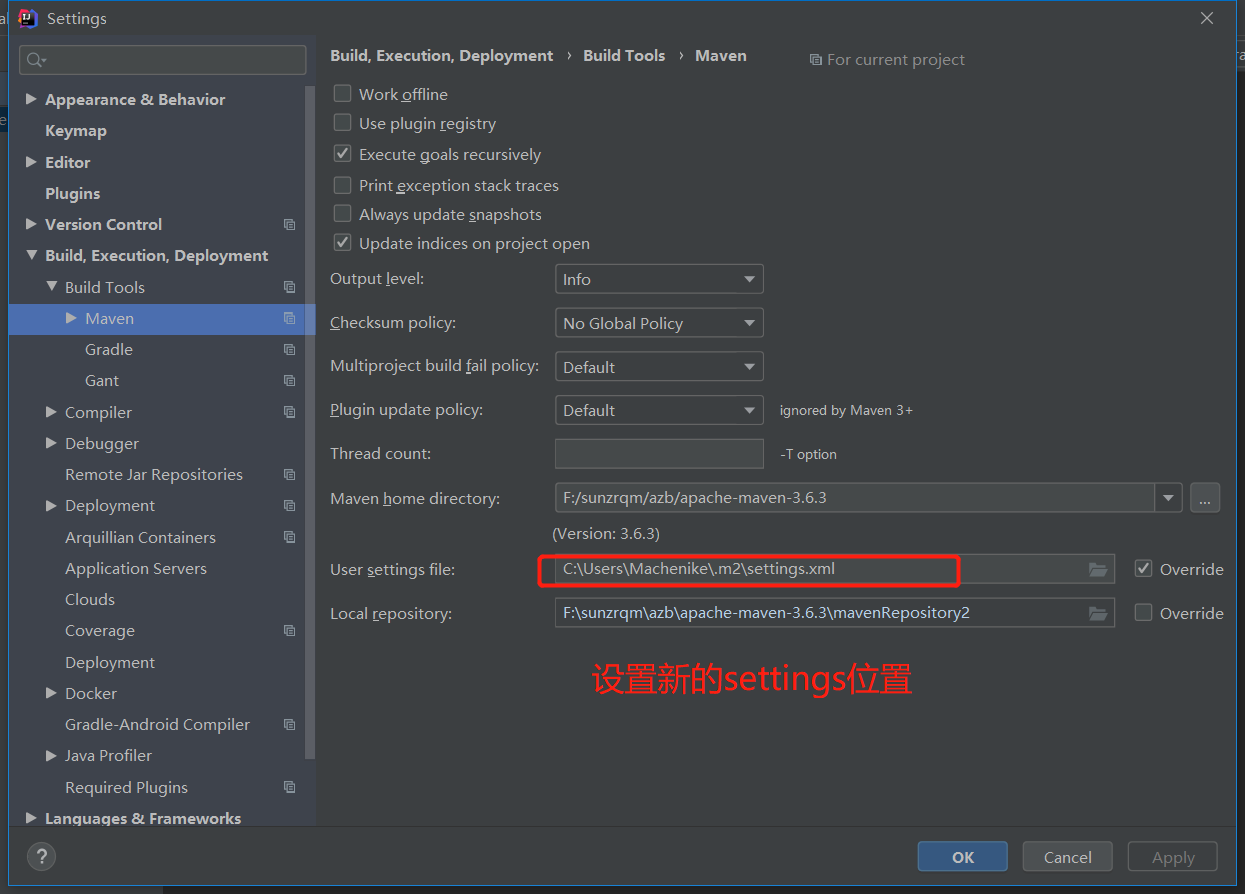Enable the Work offline checkbox
Viewport: 1245px width, 894px height.
coord(342,93)
